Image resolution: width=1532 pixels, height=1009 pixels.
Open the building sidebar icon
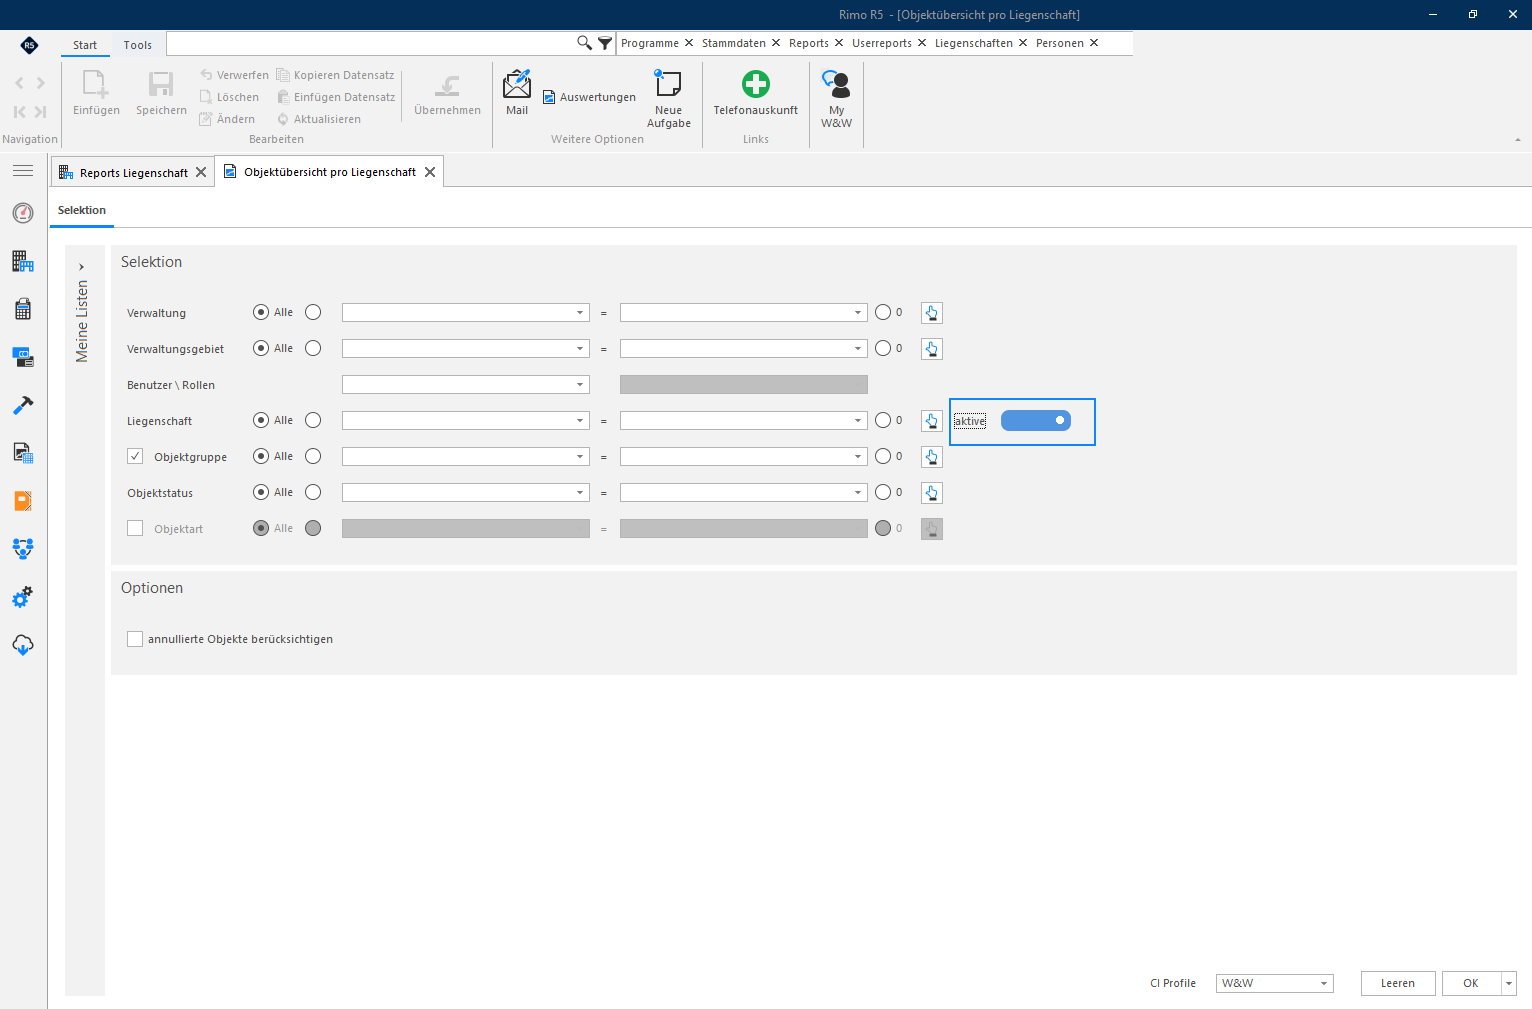23,261
